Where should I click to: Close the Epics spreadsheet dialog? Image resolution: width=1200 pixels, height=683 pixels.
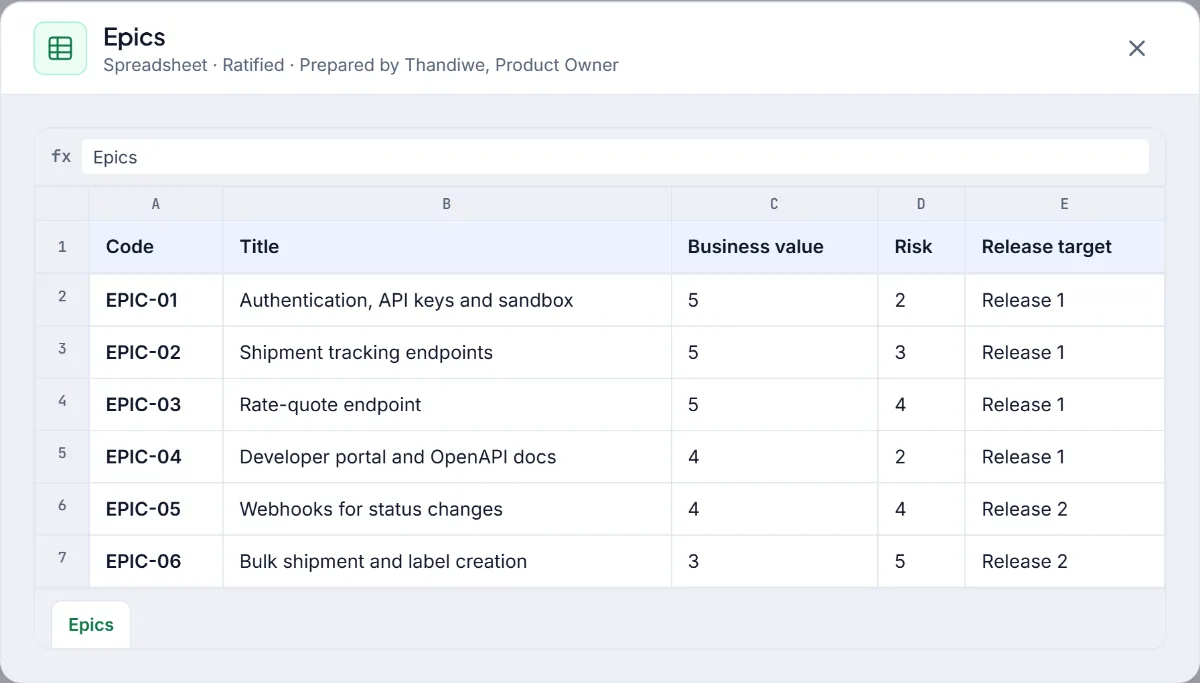pyautogui.click(x=1137, y=48)
